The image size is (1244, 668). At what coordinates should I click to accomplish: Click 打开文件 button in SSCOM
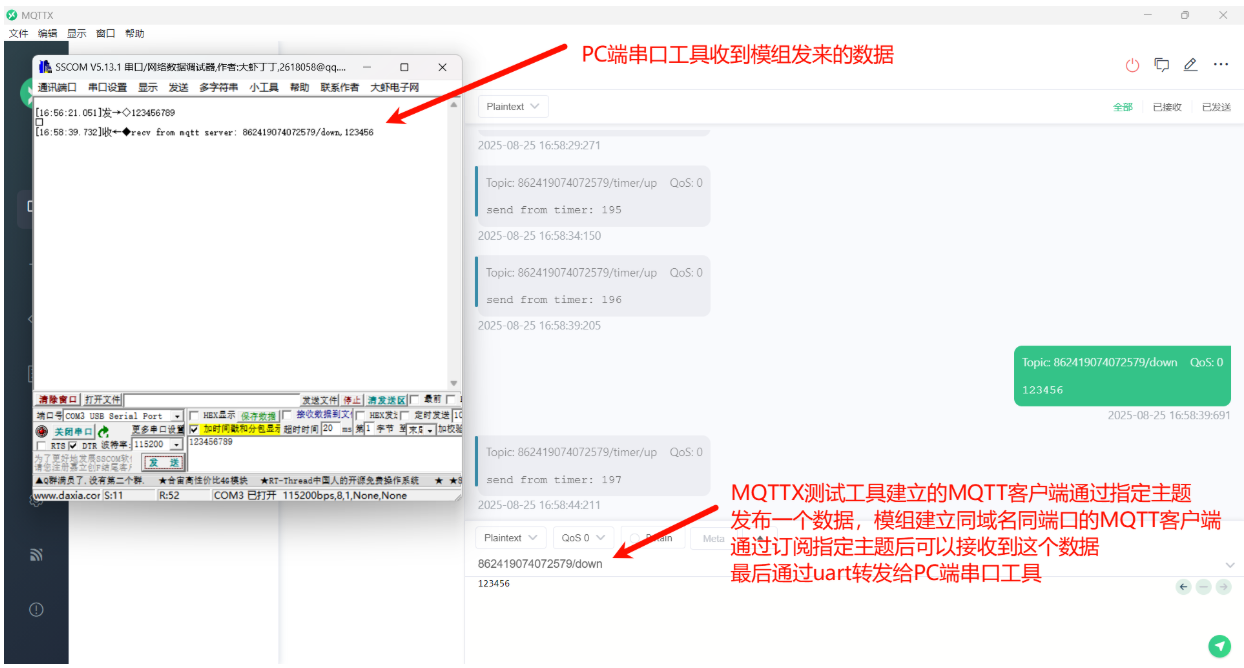[102, 400]
